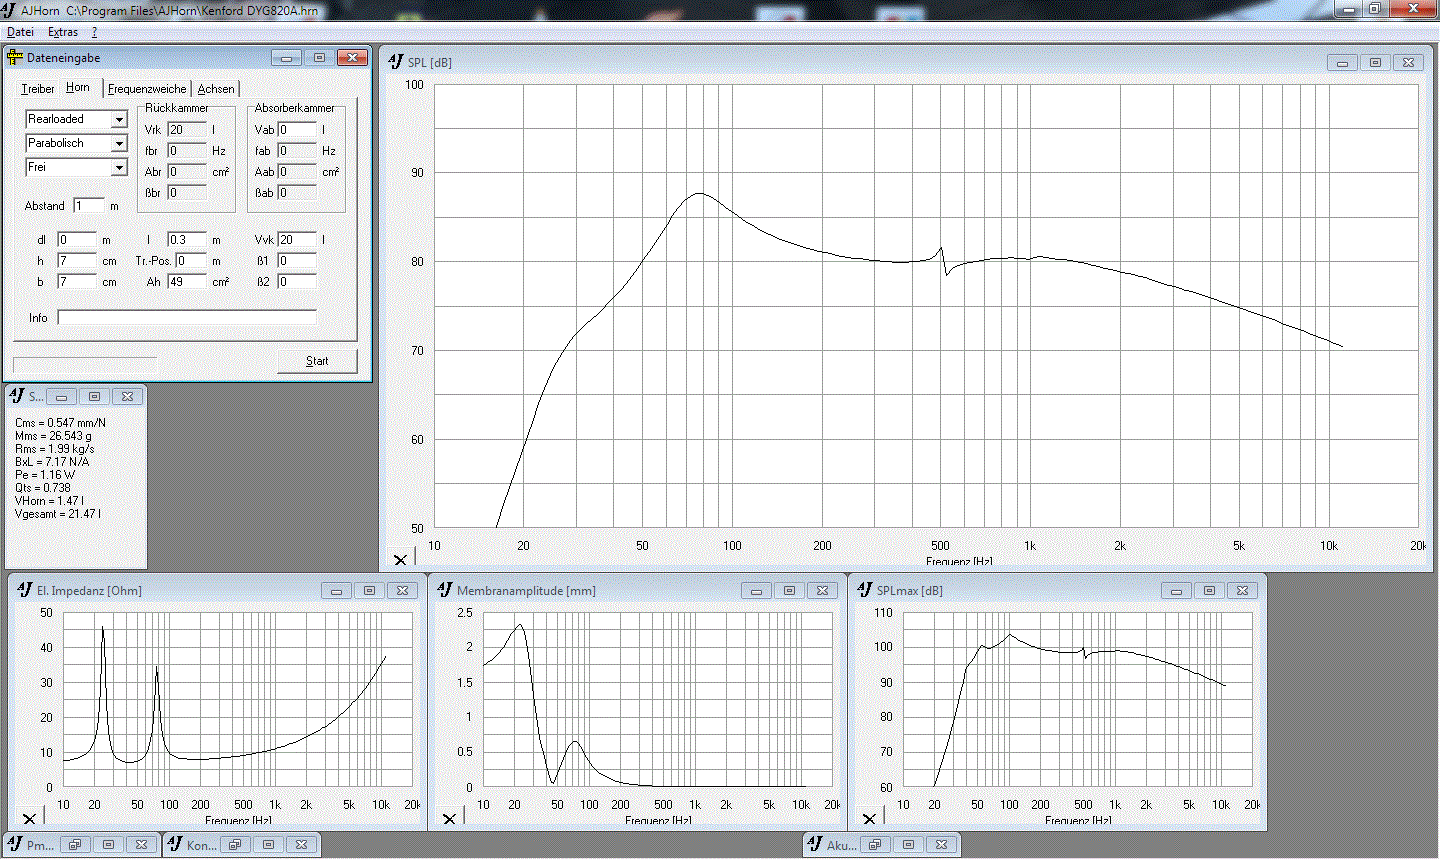
Task: Switch to the Frequenzweiche tab
Action: point(147,89)
